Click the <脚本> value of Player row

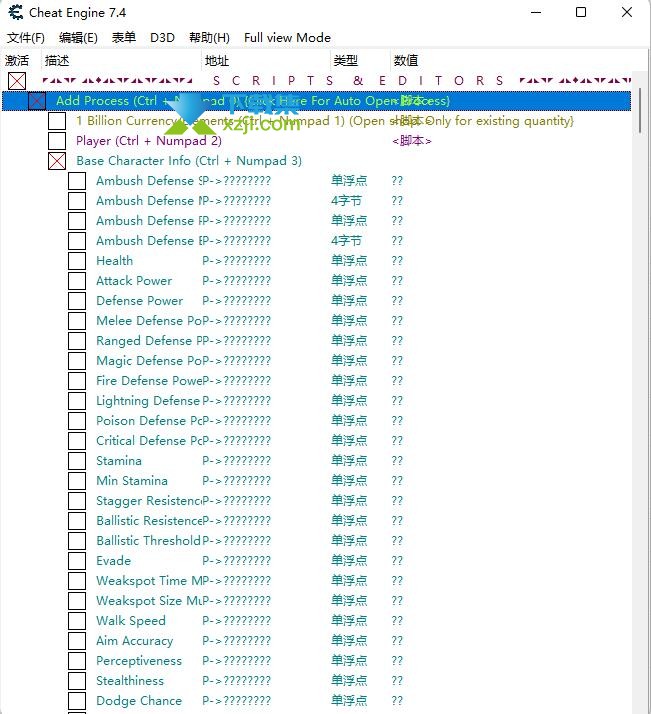[x=412, y=141]
